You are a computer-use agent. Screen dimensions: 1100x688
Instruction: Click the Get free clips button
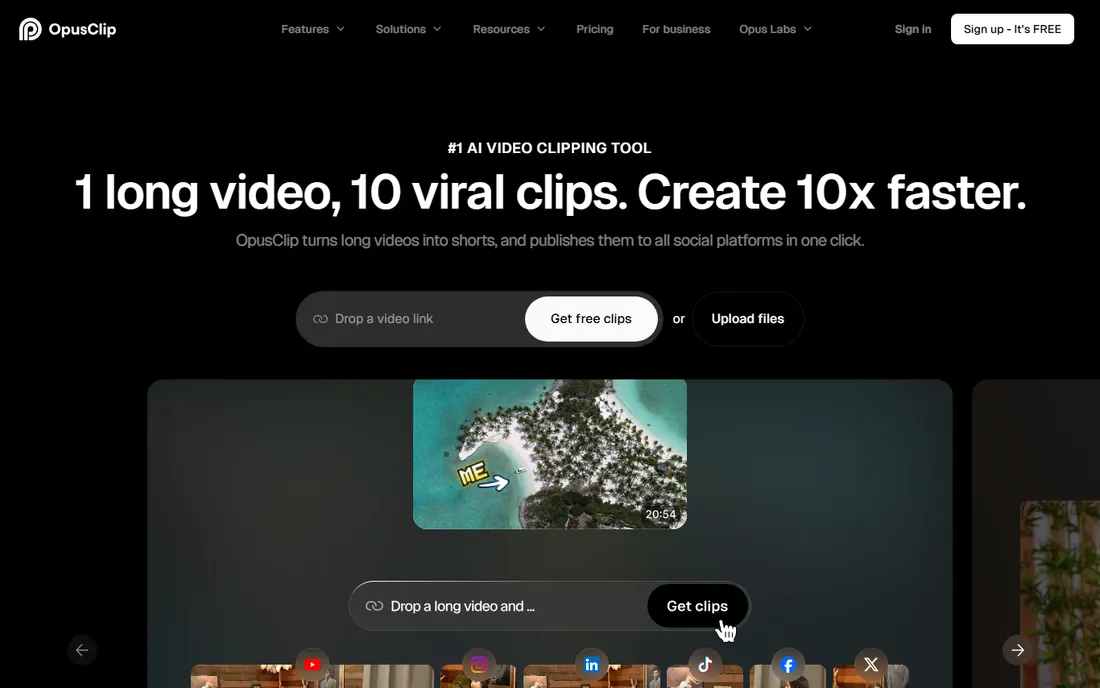click(591, 319)
